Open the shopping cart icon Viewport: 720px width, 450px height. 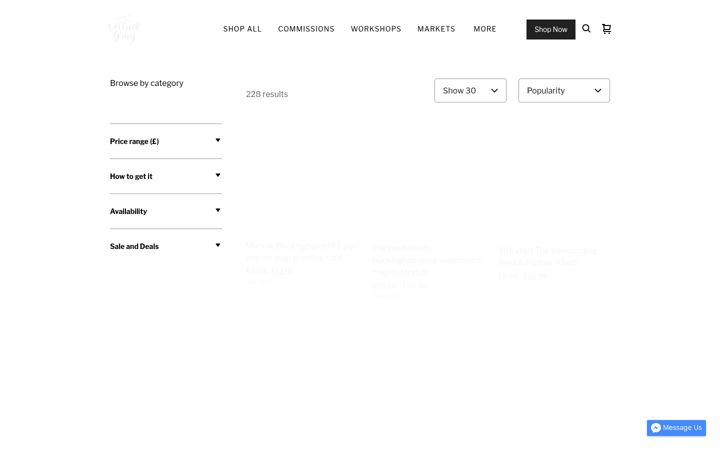pos(607,28)
